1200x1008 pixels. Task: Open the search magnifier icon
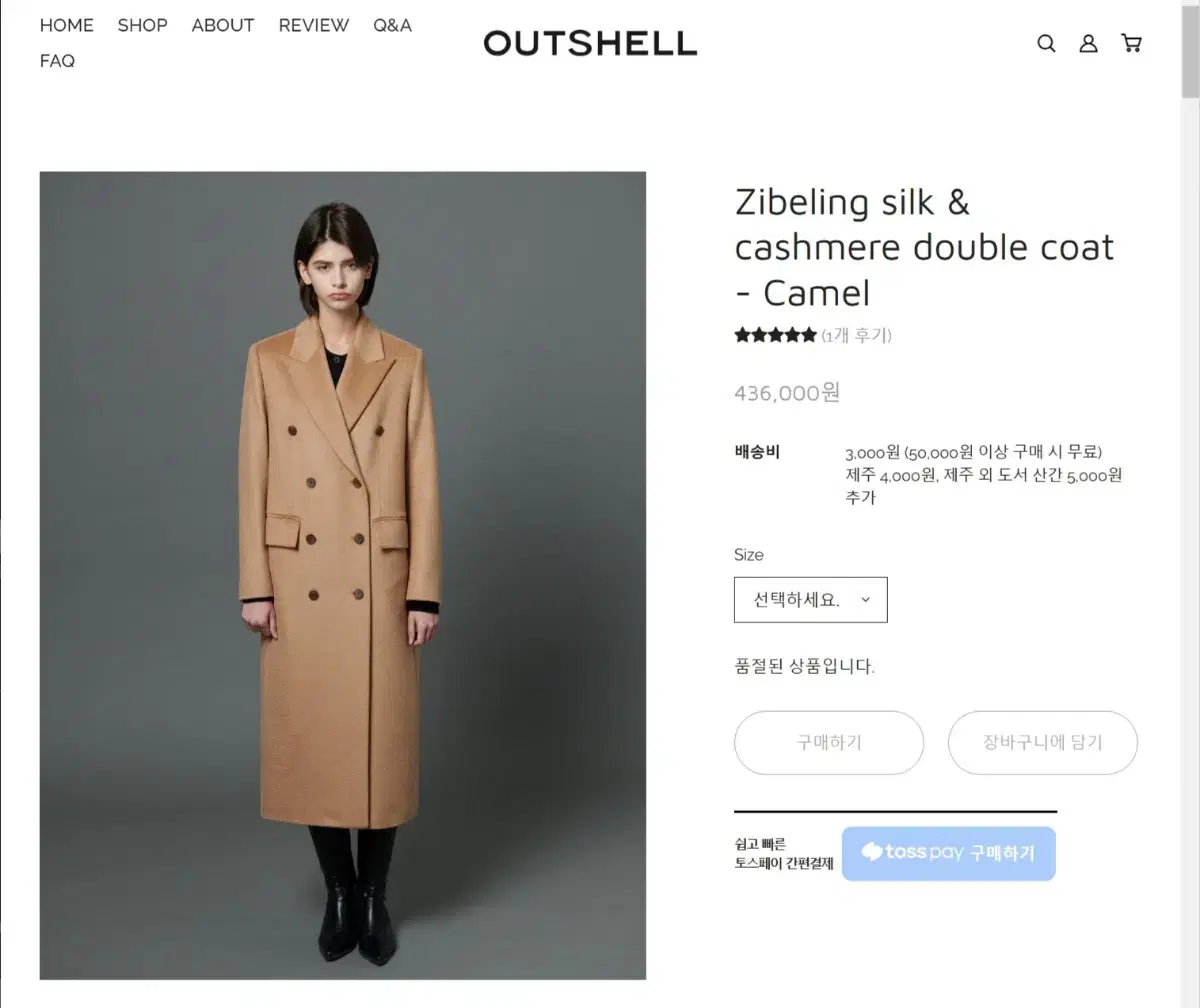click(x=1046, y=43)
